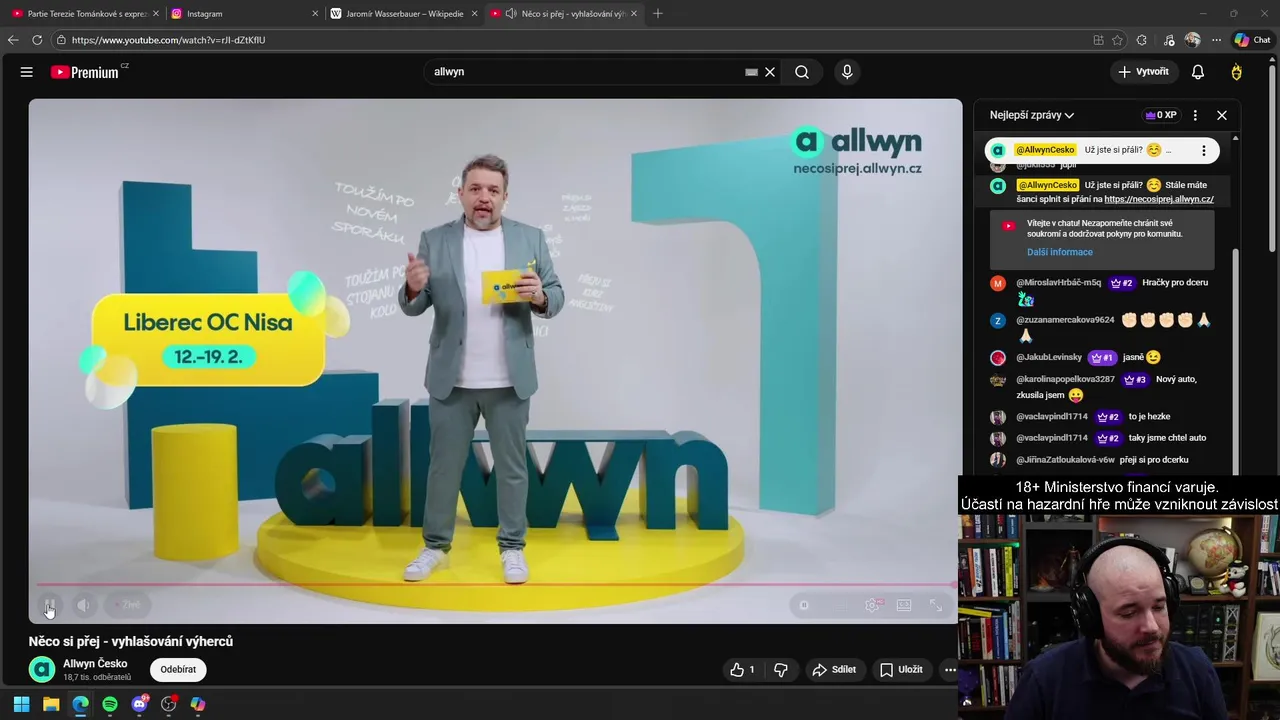1280x720 pixels.
Task: Close the live chat panel
Action: point(1222,115)
